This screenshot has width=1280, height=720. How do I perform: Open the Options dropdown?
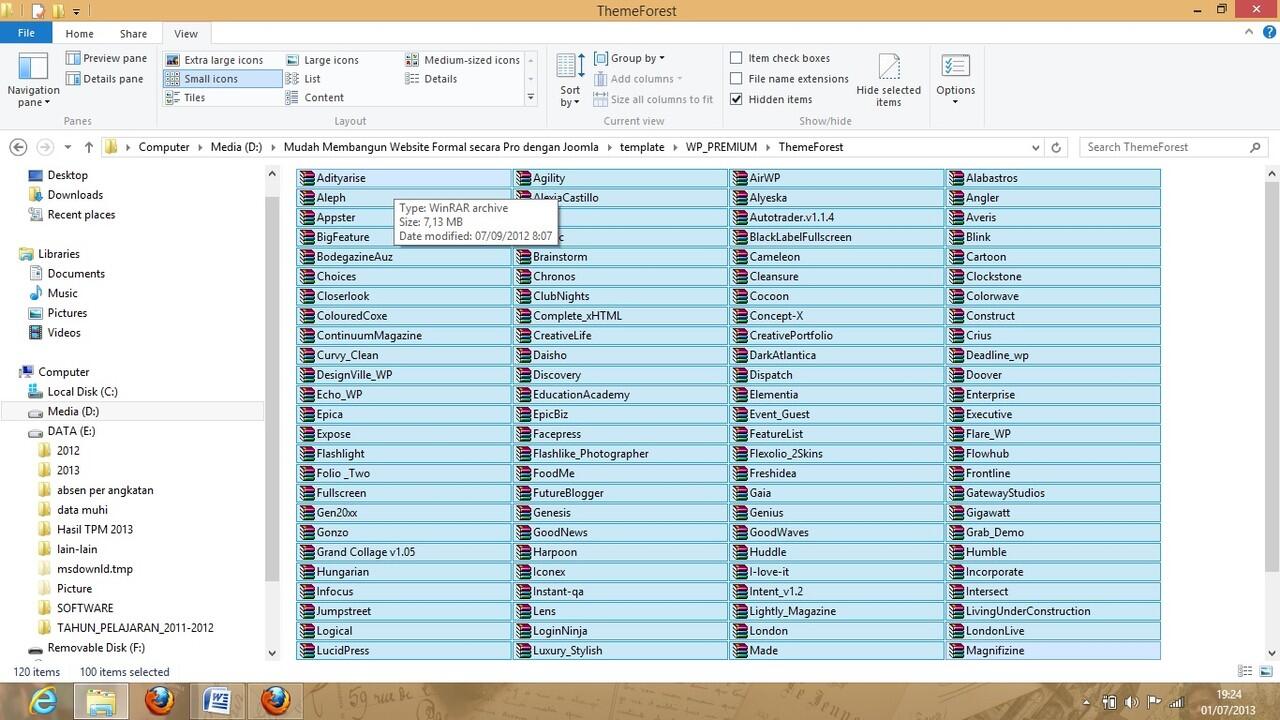coord(955,80)
